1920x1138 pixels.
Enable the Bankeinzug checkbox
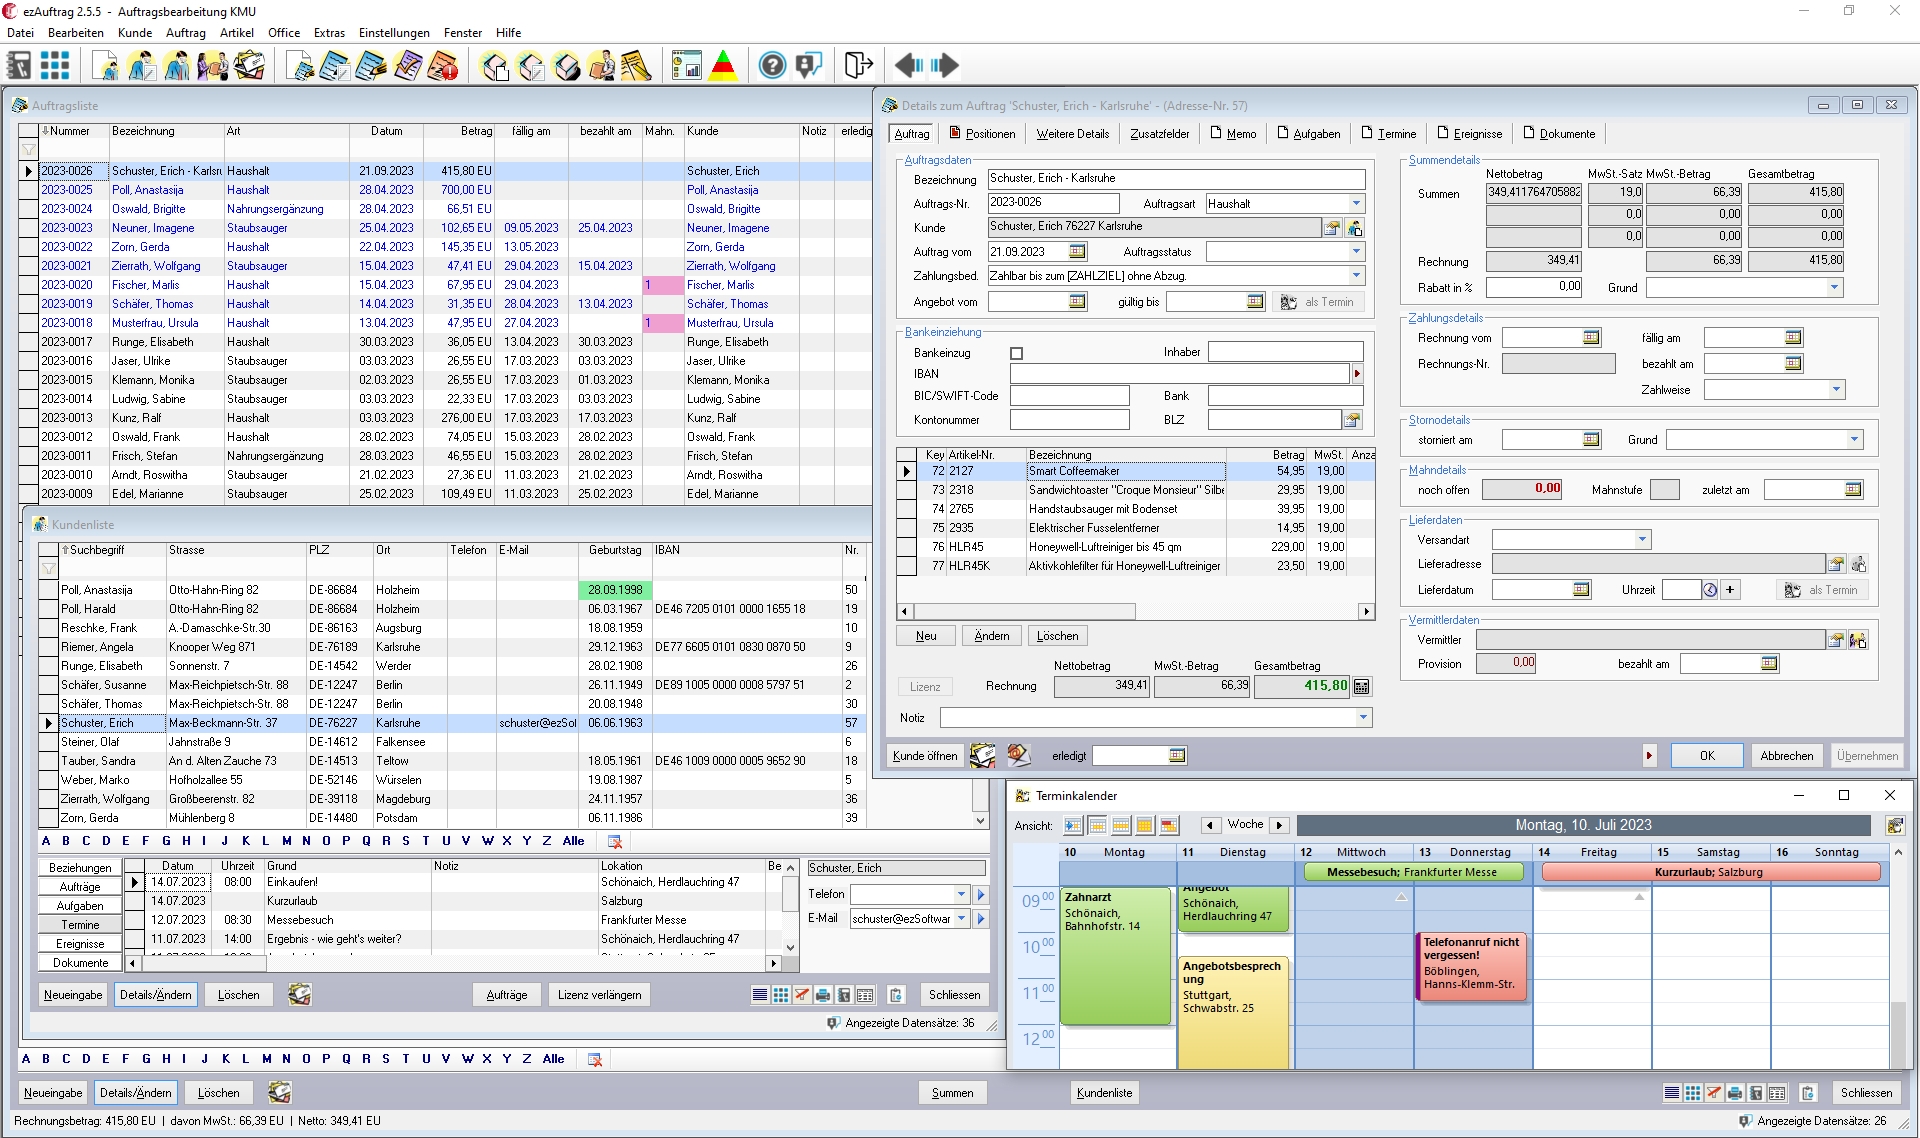pos(1017,353)
